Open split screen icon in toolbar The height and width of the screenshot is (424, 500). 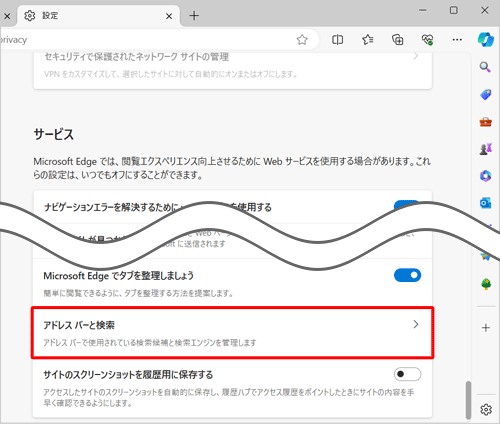(x=337, y=40)
